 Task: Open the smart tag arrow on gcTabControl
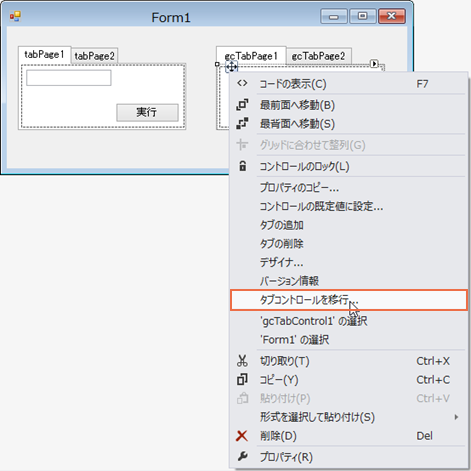point(374,63)
